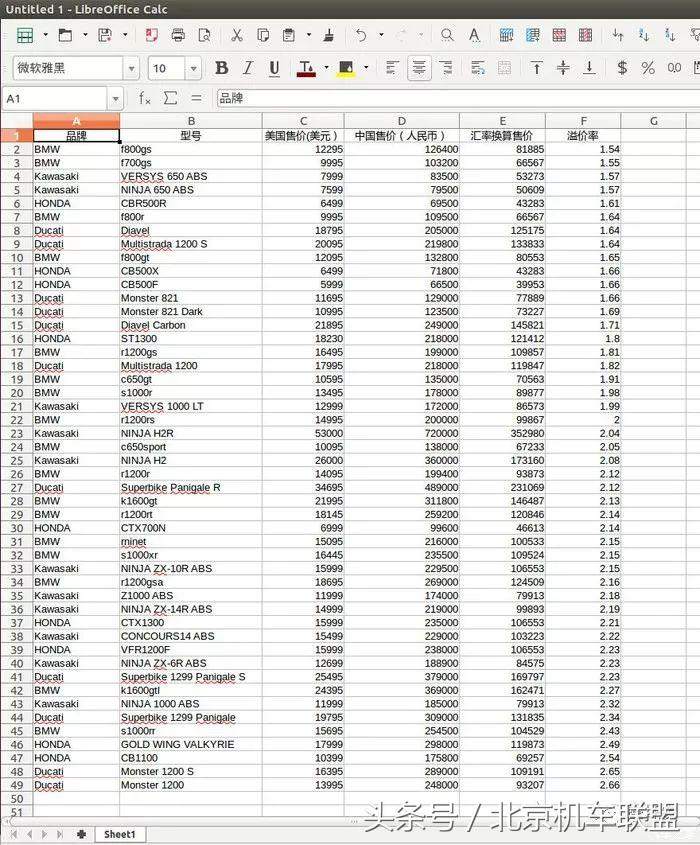
Task: Open Find and Replace magnifier icon
Action: 447,36
